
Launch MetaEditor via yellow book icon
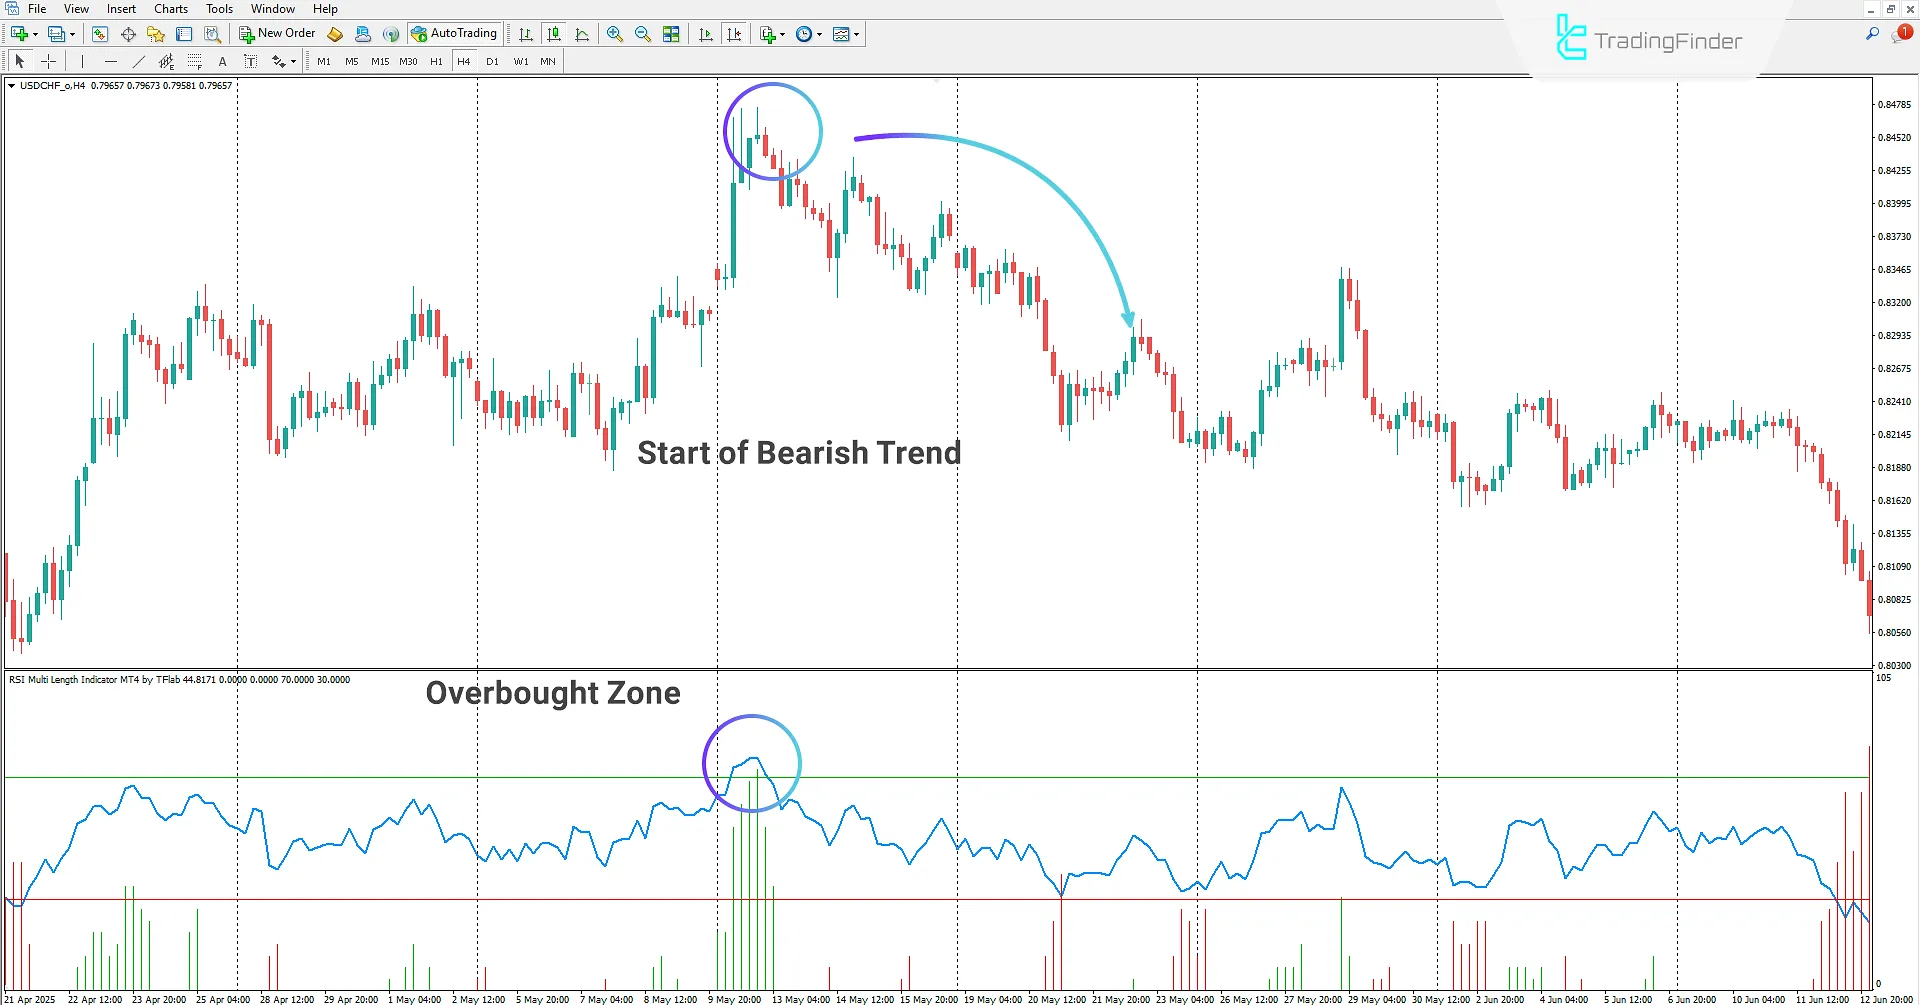[335, 34]
